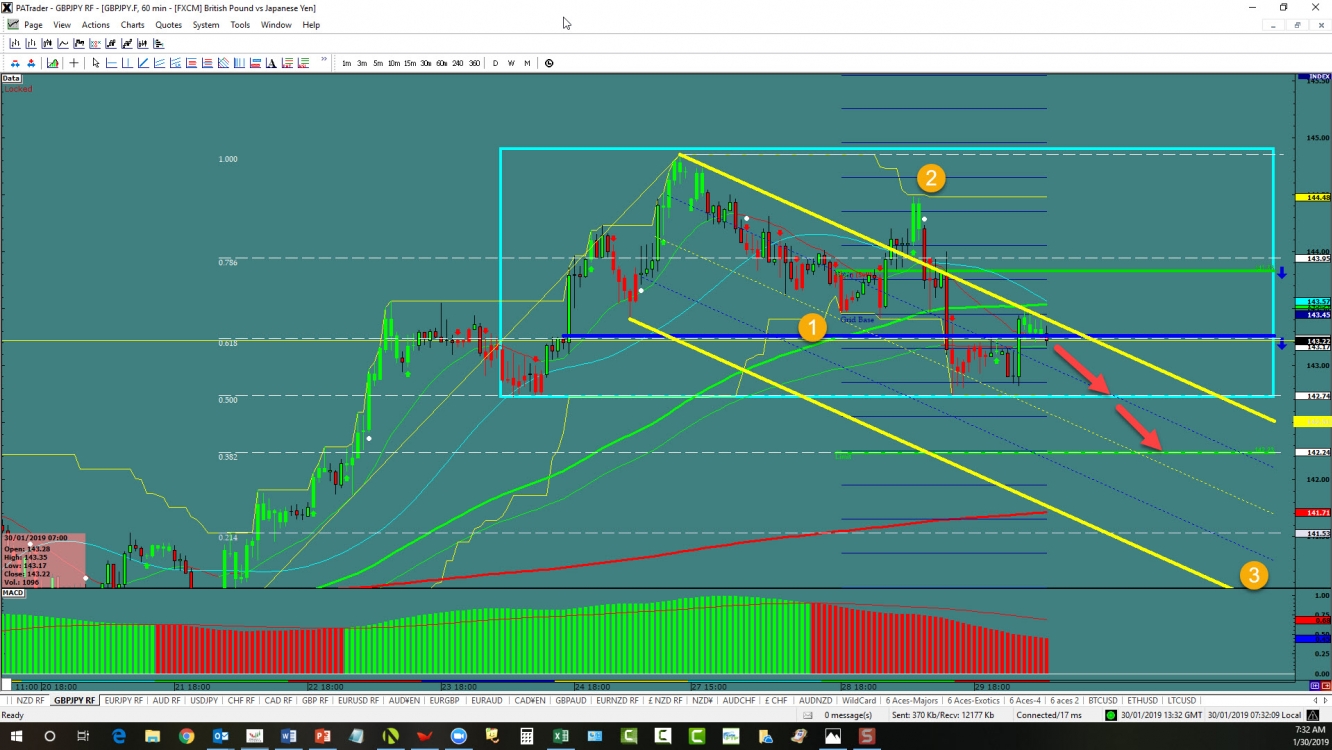Click the MACD panel label
The image size is (1332, 750).
point(13,593)
